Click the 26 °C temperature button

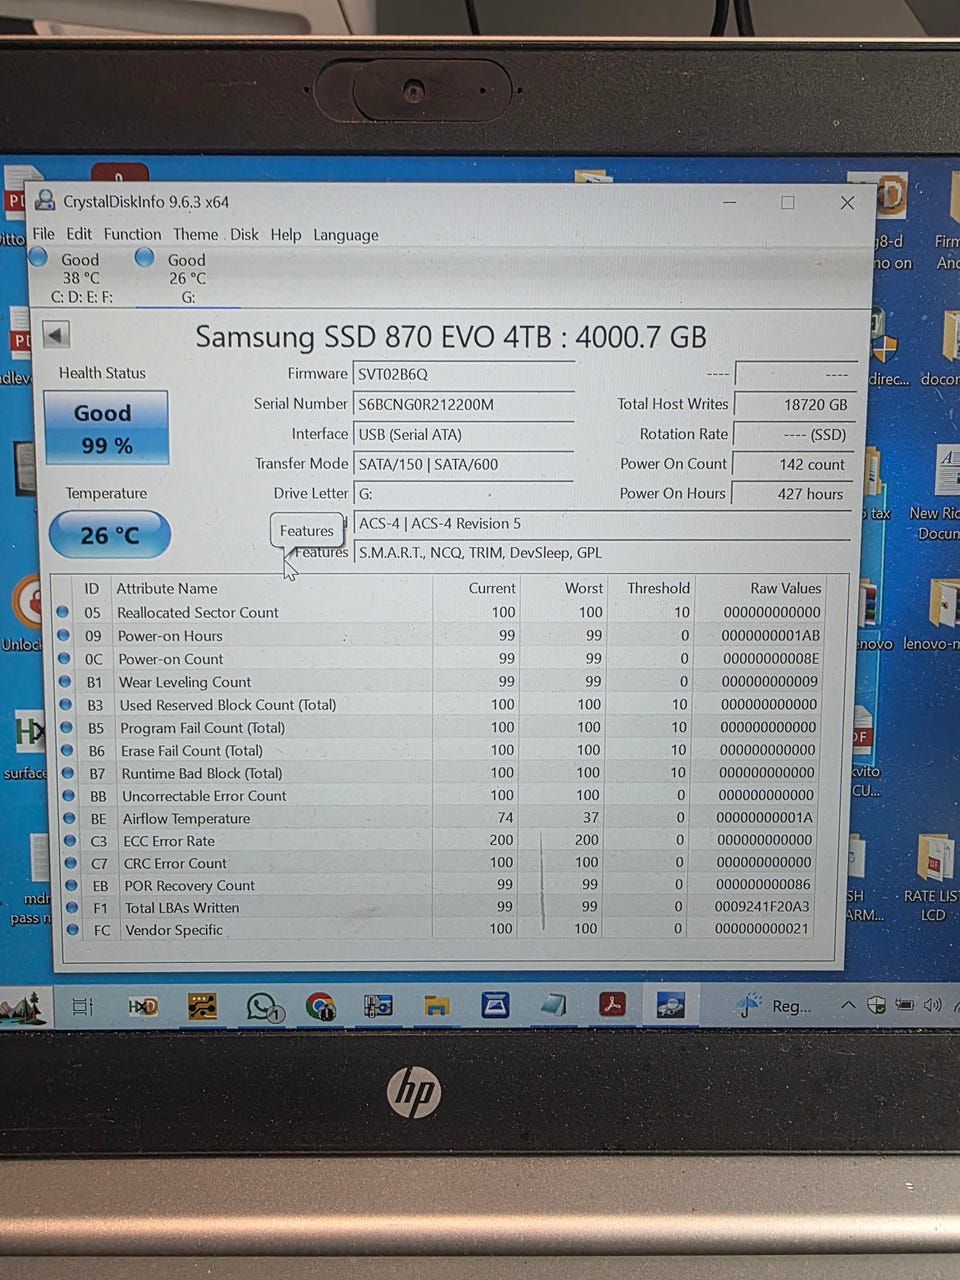tap(110, 535)
